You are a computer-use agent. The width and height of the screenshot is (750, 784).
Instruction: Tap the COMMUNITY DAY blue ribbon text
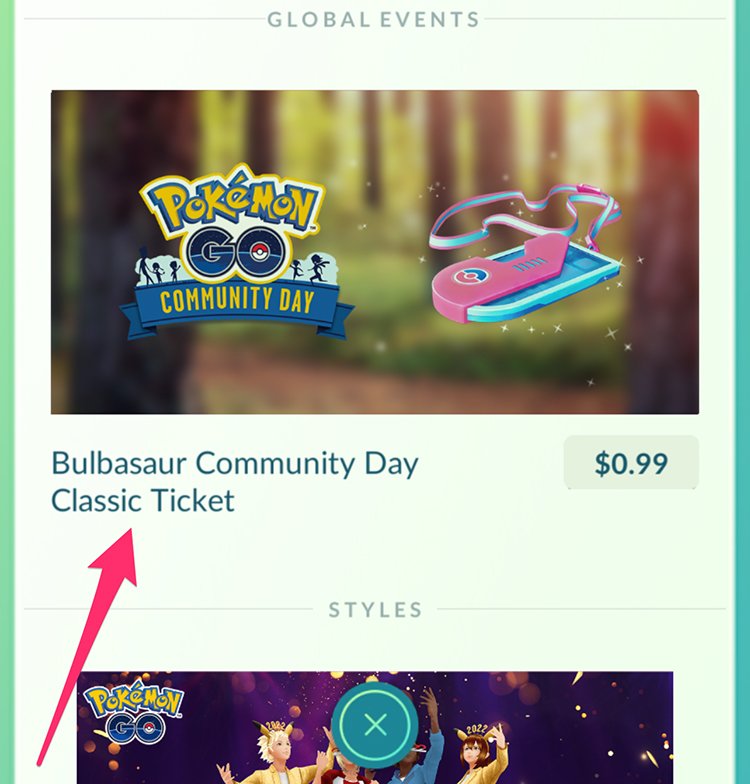click(237, 301)
